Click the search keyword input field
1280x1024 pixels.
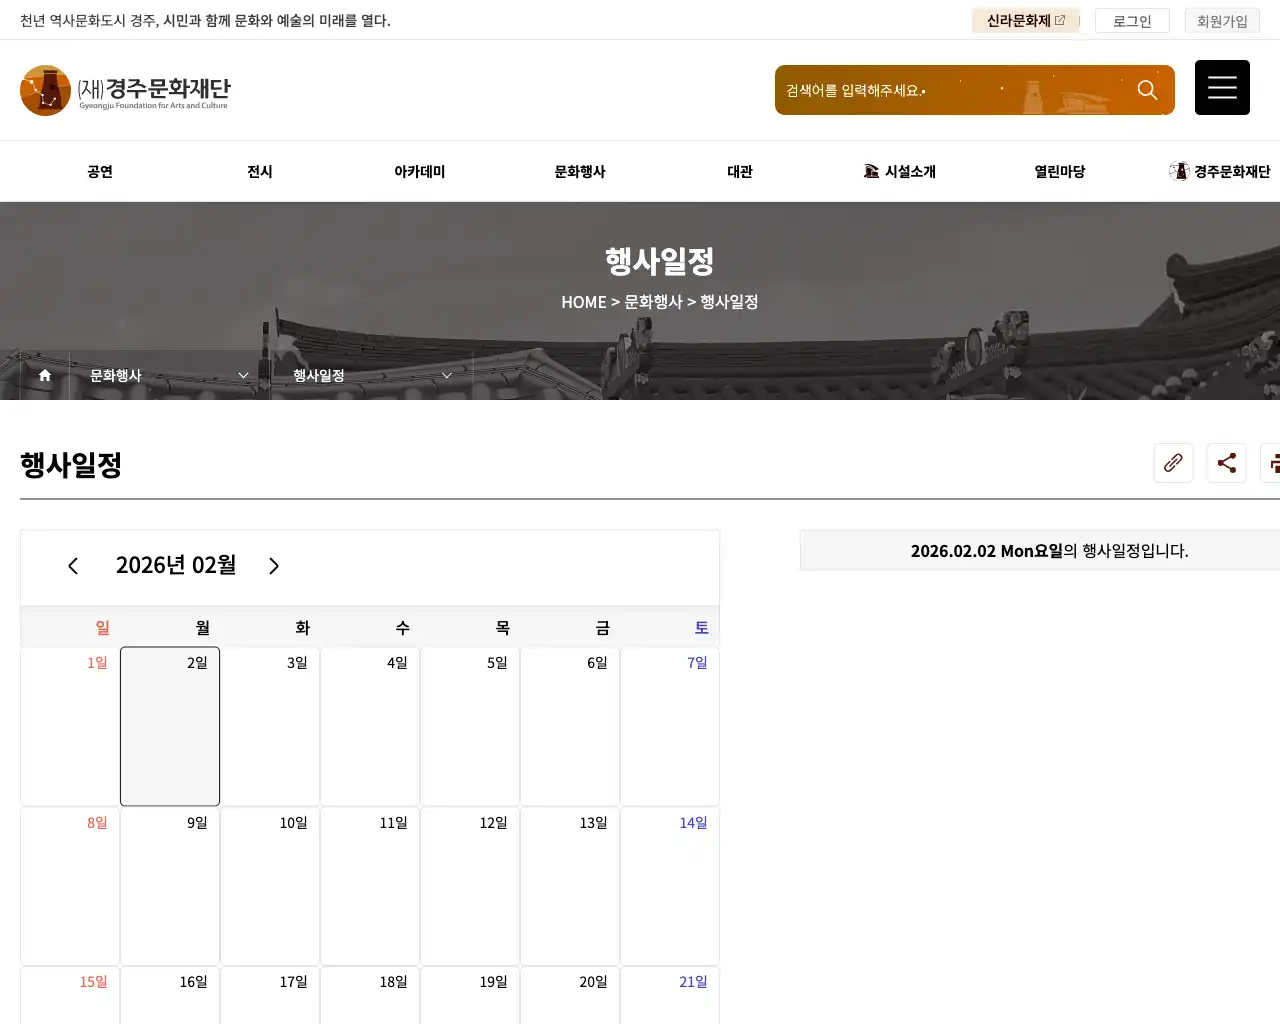tap(950, 90)
